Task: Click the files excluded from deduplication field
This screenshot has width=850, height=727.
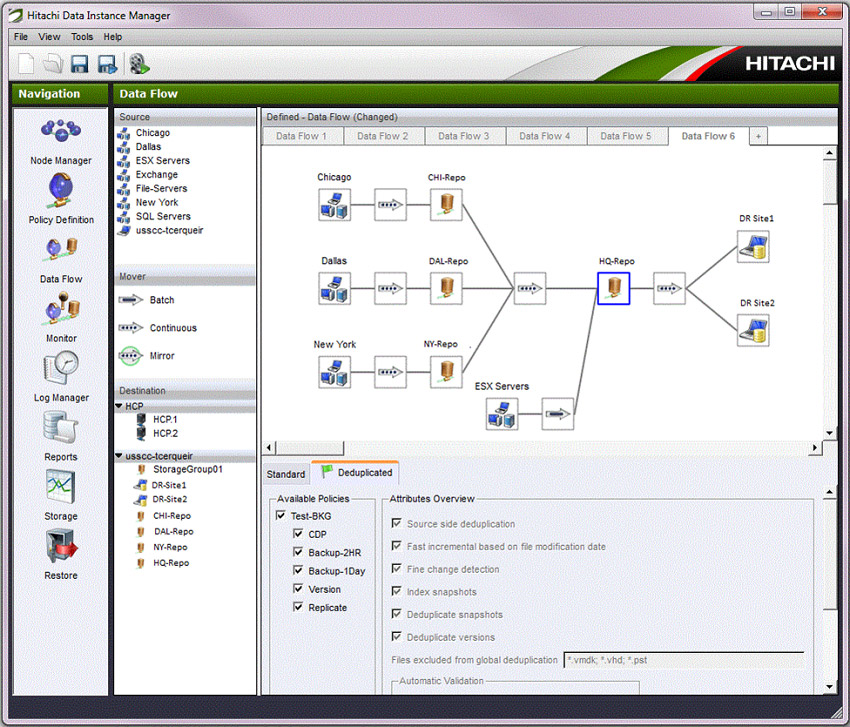Action: pyautogui.click(x=684, y=660)
